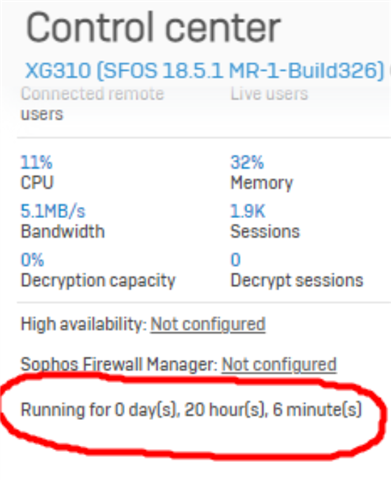Click the XG310 SFOS firmware version link

tap(205, 71)
